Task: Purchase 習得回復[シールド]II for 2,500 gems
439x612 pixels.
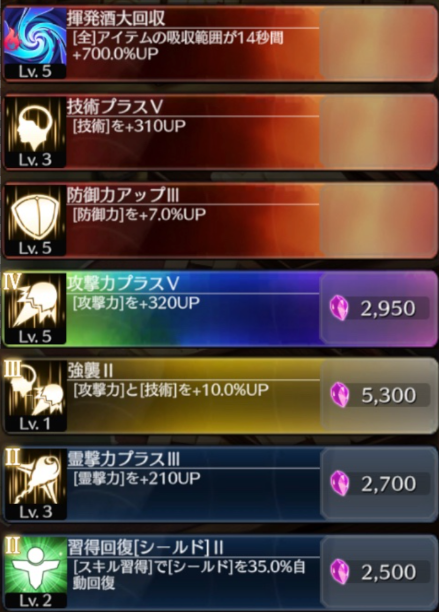Action: click(x=378, y=572)
